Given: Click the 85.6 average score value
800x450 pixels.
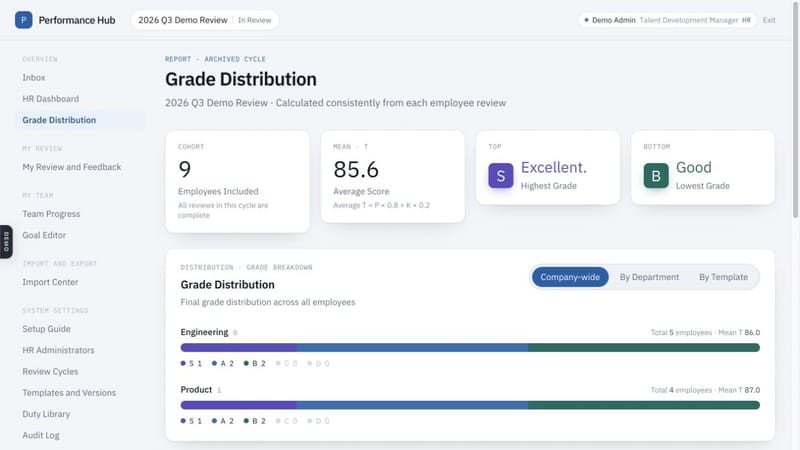Looking at the screenshot, I should [x=356, y=169].
